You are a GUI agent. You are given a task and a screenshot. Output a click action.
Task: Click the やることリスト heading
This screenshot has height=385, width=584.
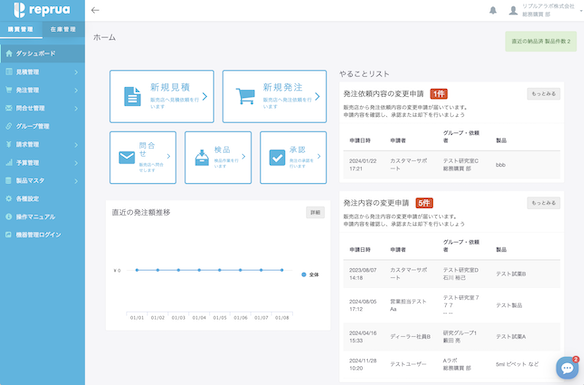coord(364,74)
